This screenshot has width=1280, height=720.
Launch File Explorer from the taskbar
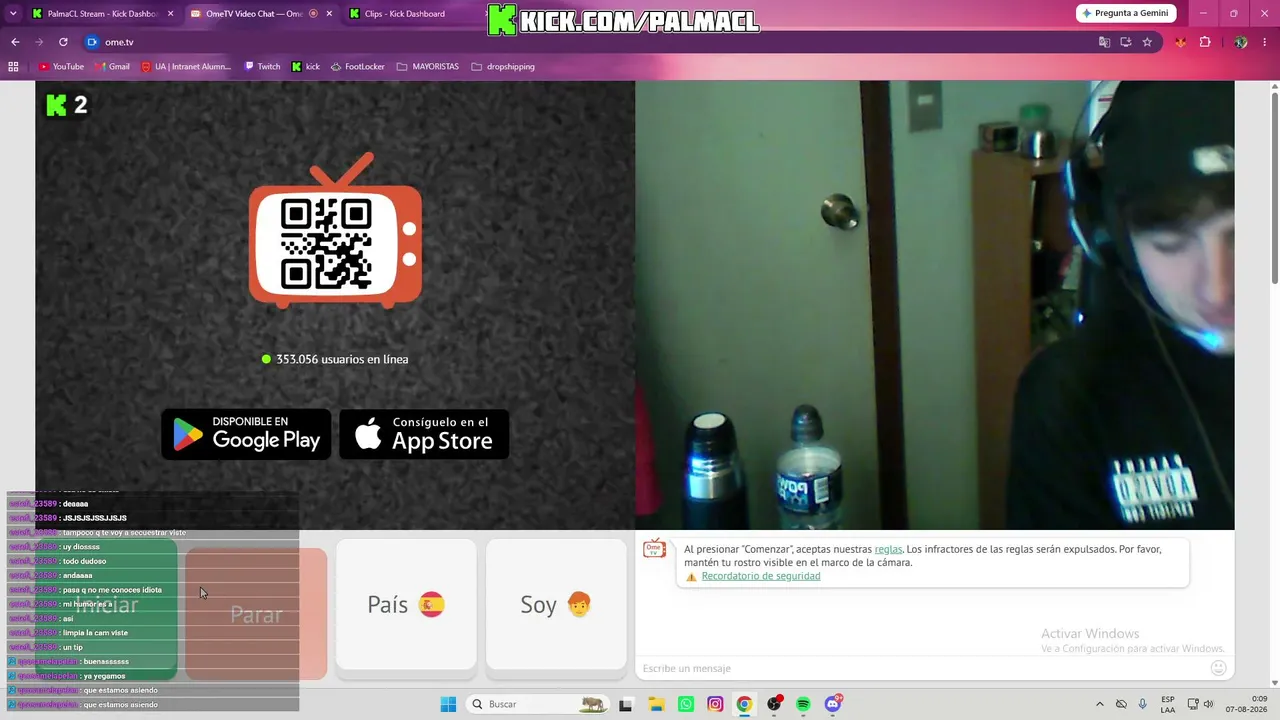click(656, 704)
